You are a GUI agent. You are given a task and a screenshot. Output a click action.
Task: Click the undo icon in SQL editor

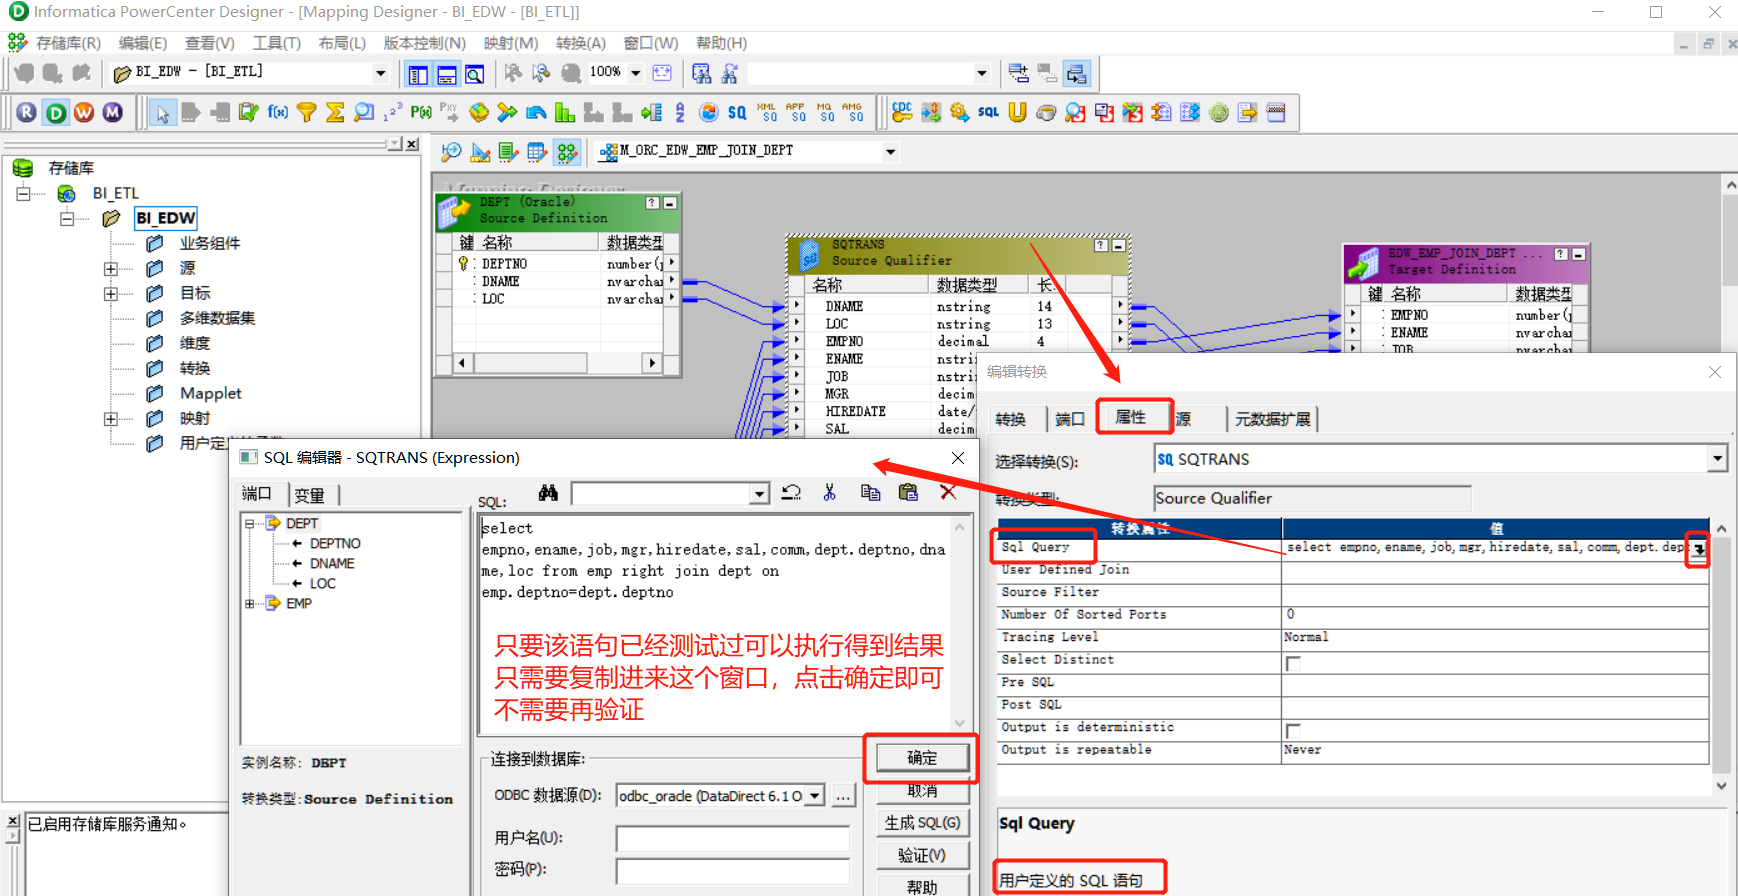(x=791, y=493)
